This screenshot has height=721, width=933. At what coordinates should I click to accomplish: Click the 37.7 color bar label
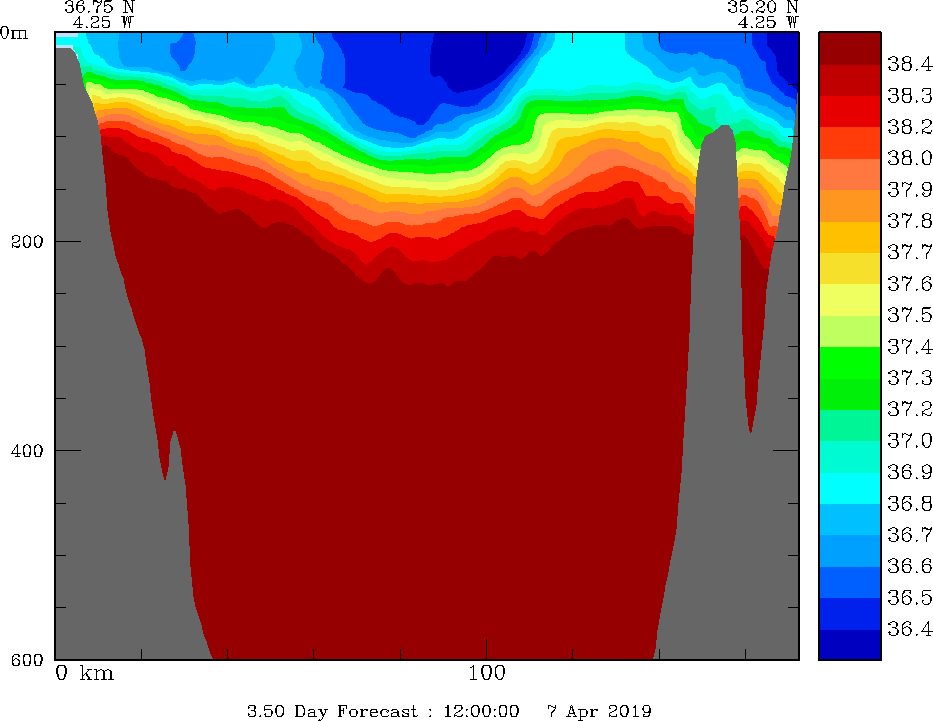point(909,252)
